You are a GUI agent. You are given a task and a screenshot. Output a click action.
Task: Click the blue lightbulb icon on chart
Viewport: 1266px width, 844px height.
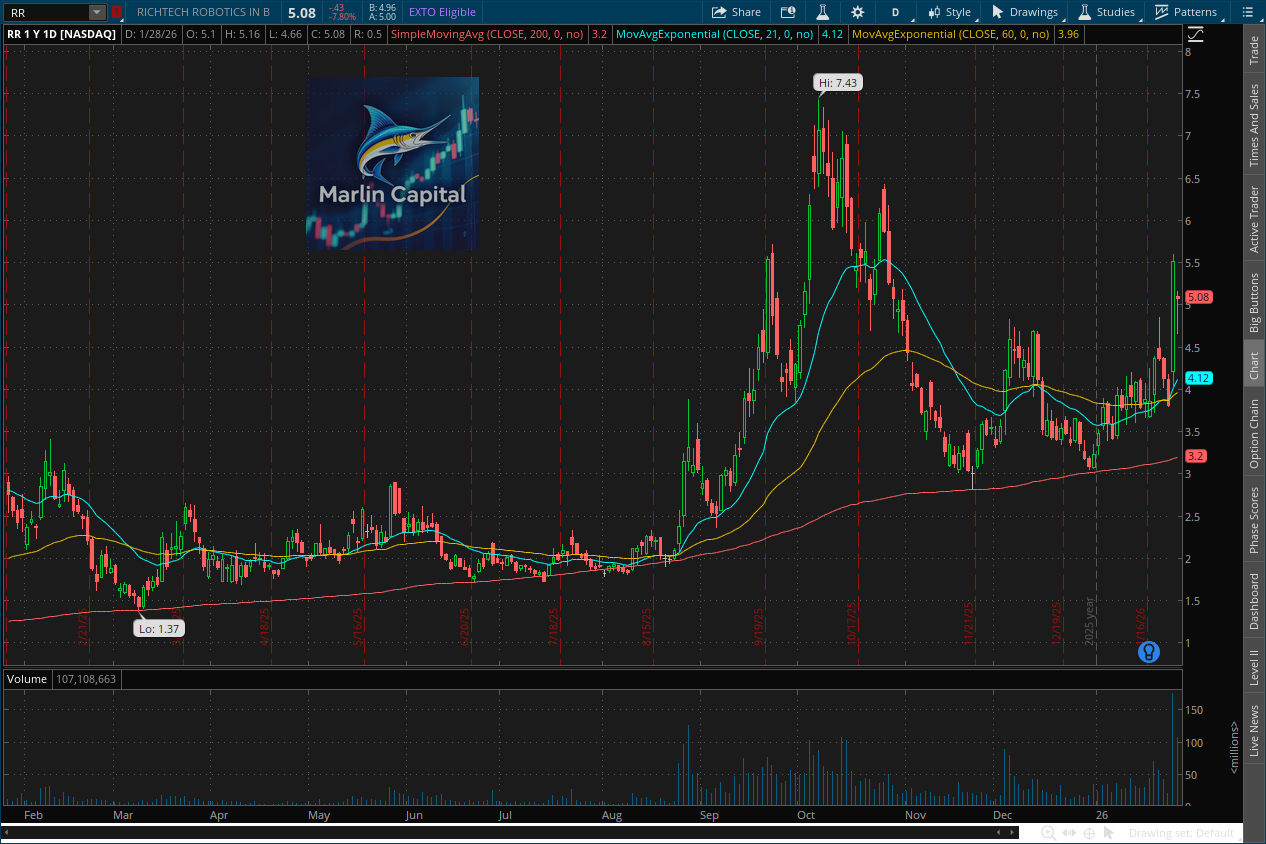(x=1149, y=652)
